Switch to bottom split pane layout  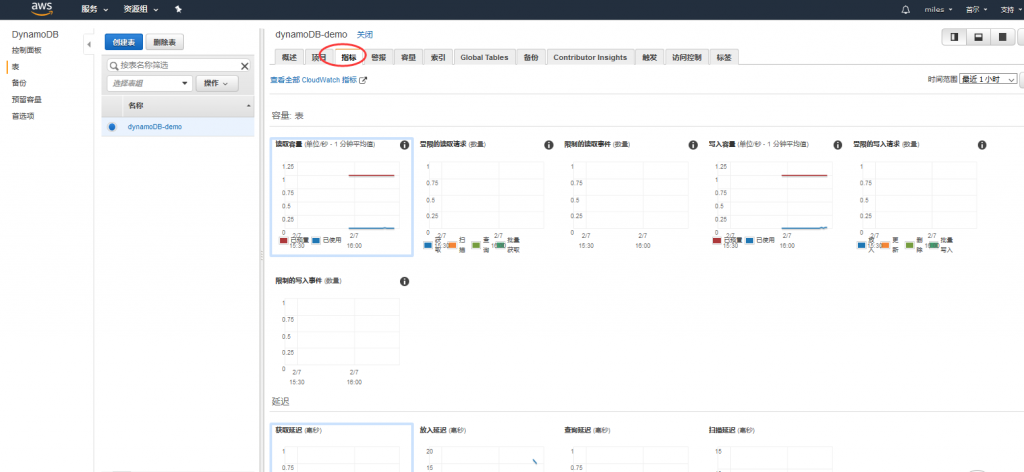(978, 37)
